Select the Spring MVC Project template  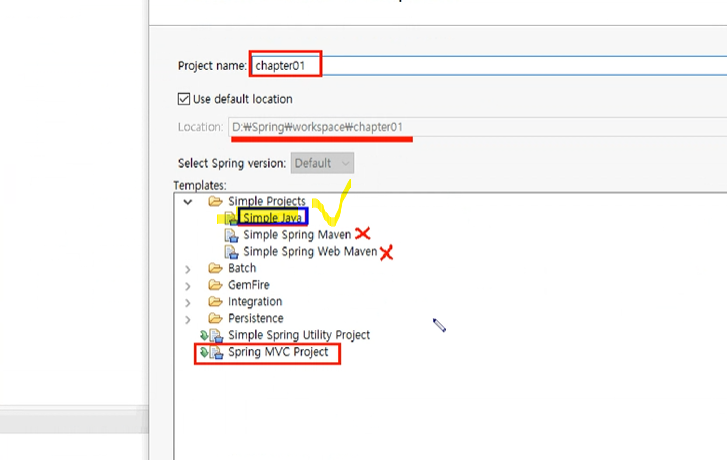click(x=278, y=352)
